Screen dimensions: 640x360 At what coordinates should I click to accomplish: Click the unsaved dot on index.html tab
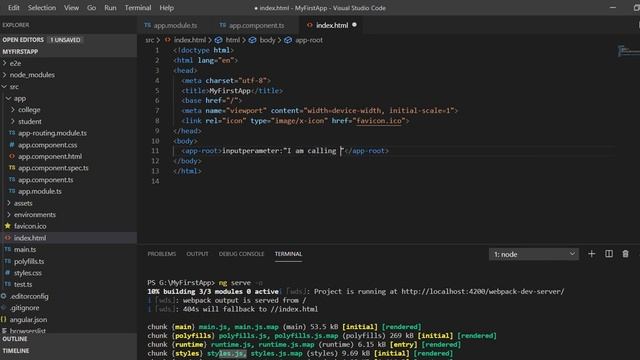coord(354,25)
